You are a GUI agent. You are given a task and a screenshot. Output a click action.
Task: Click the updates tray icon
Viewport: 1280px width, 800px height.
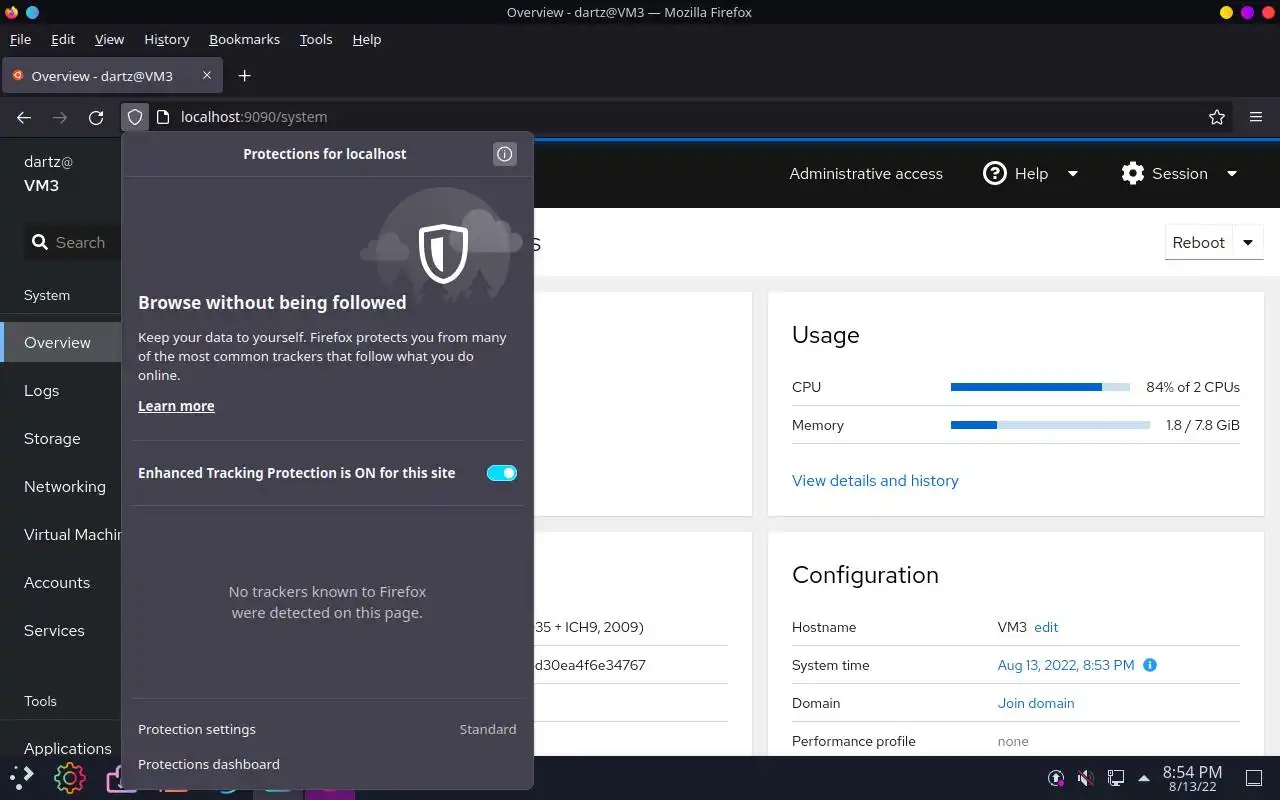pyautogui.click(x=1056, y=777)
